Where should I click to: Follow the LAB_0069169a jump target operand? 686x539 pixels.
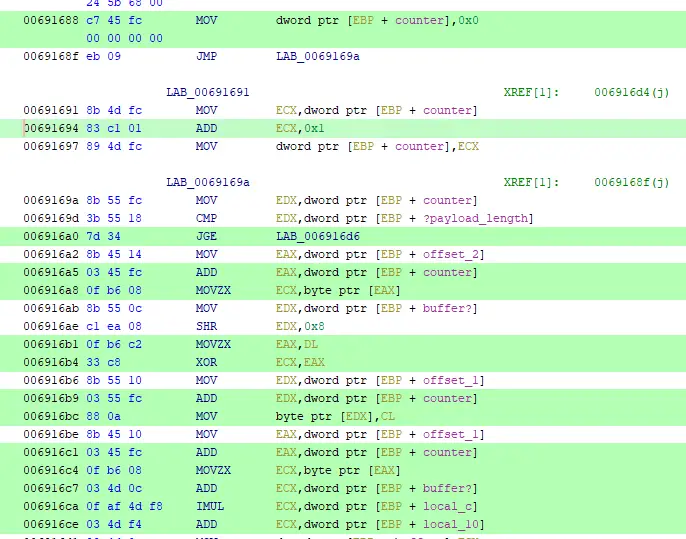318,56
